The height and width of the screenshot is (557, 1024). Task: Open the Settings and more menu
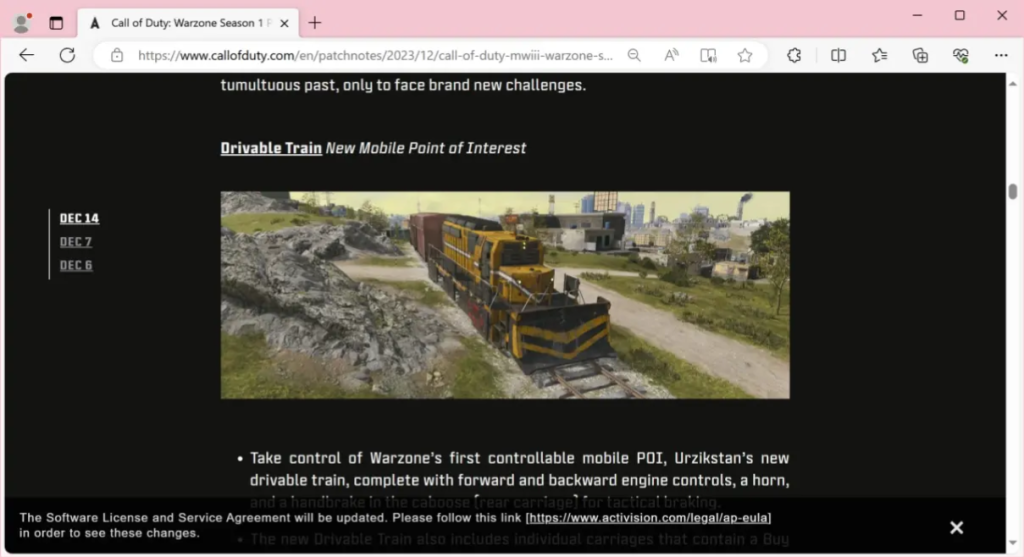[x=1001, y=56]
